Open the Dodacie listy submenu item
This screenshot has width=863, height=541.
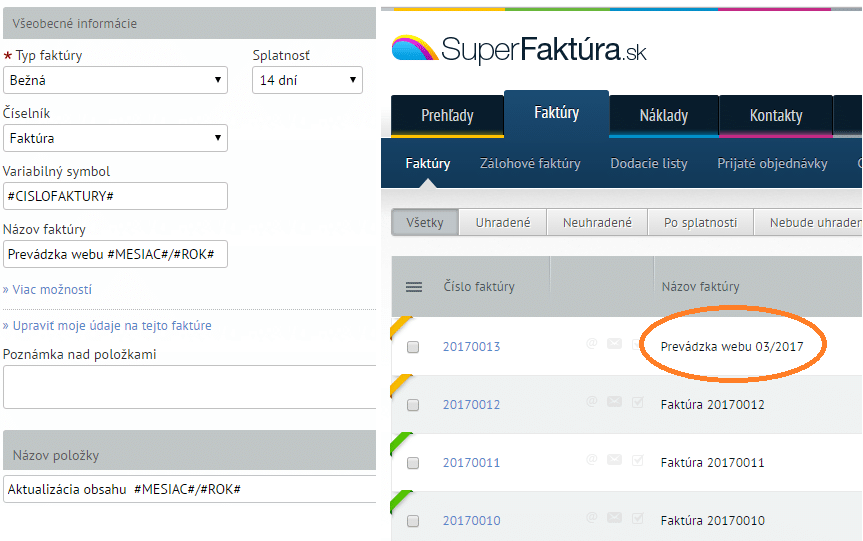[x=649, y=163]
